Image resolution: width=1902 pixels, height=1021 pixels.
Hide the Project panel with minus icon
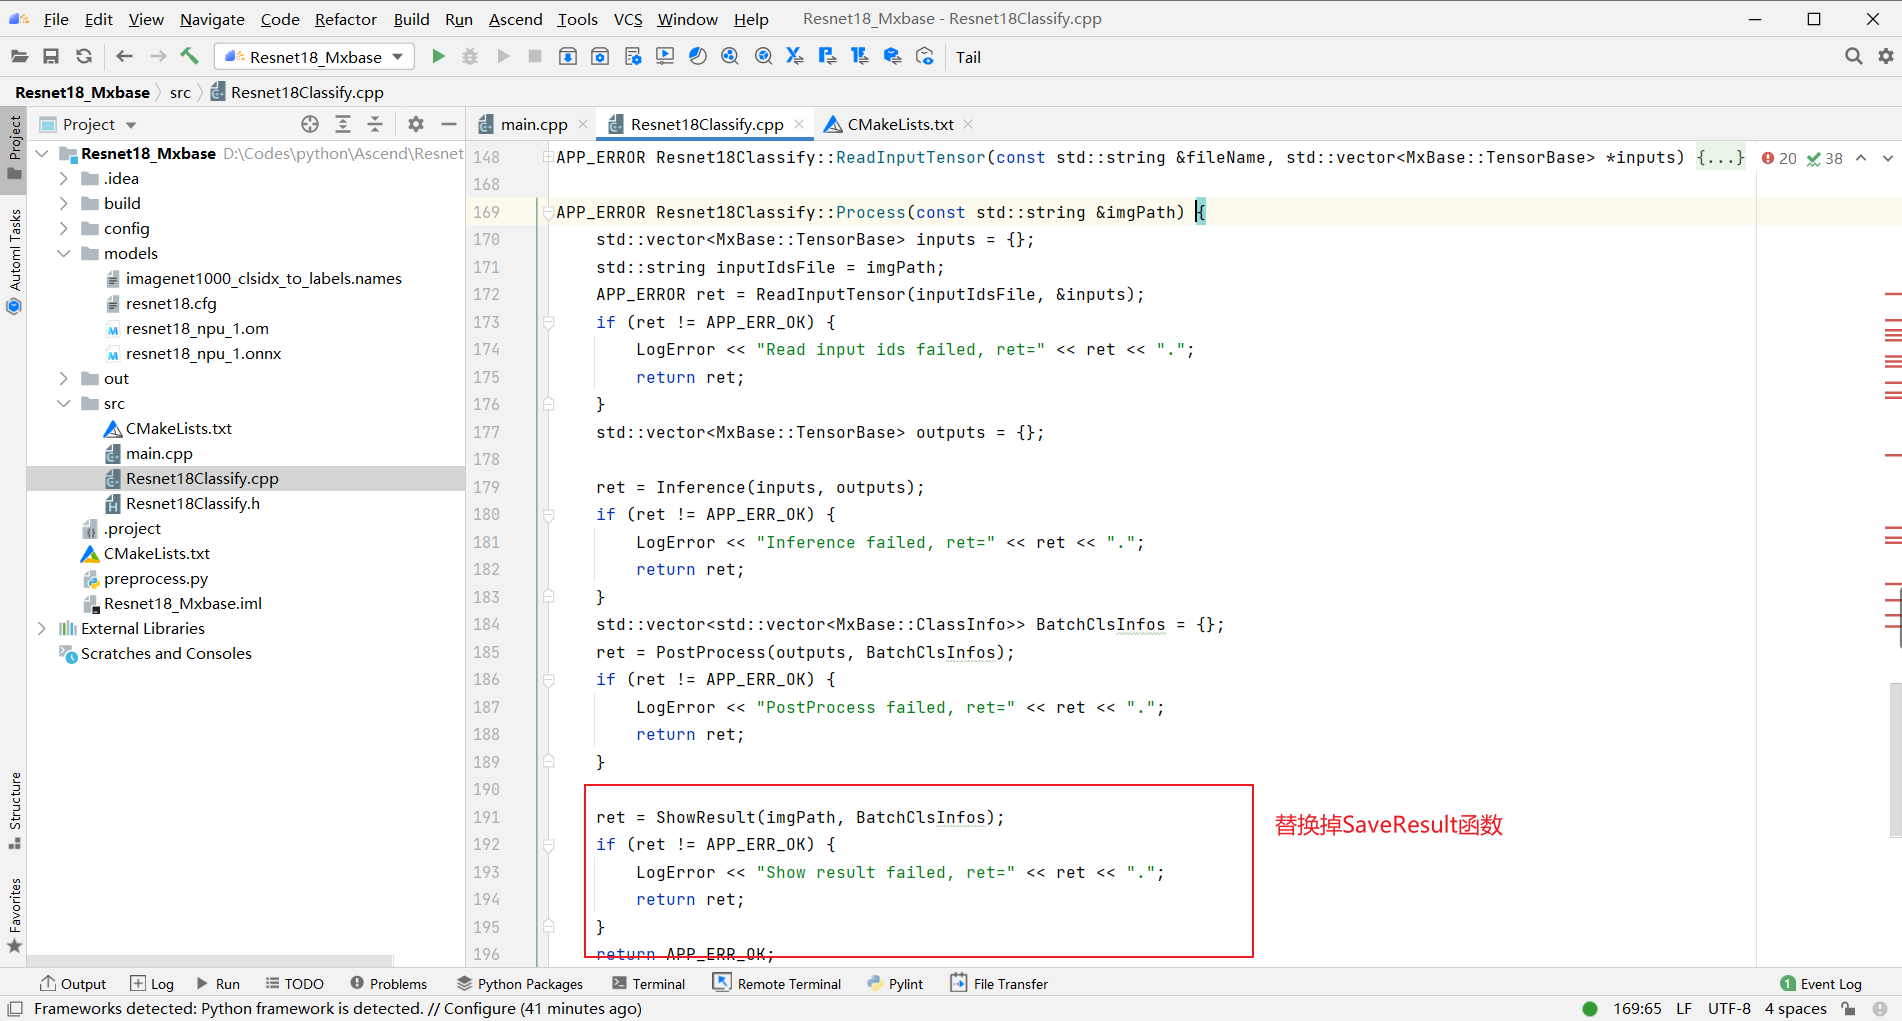449,124
